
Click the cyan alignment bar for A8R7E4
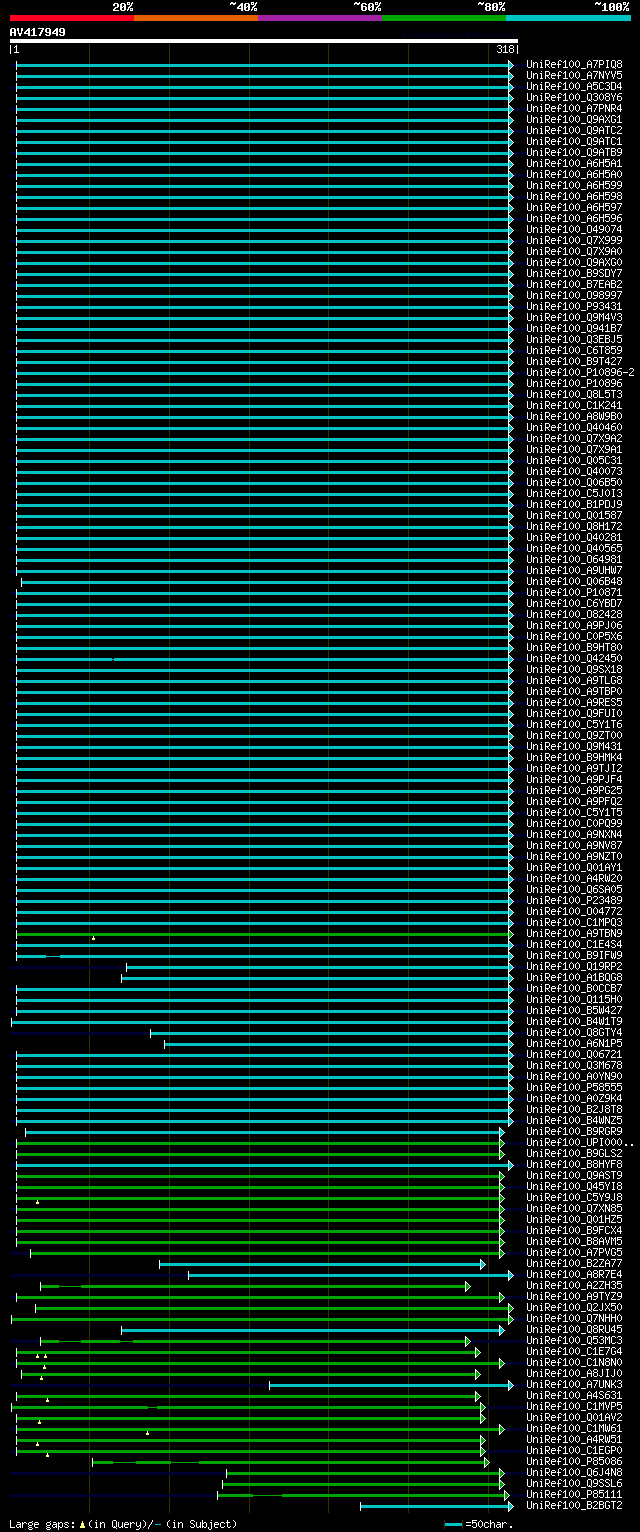click(351, 1274)
